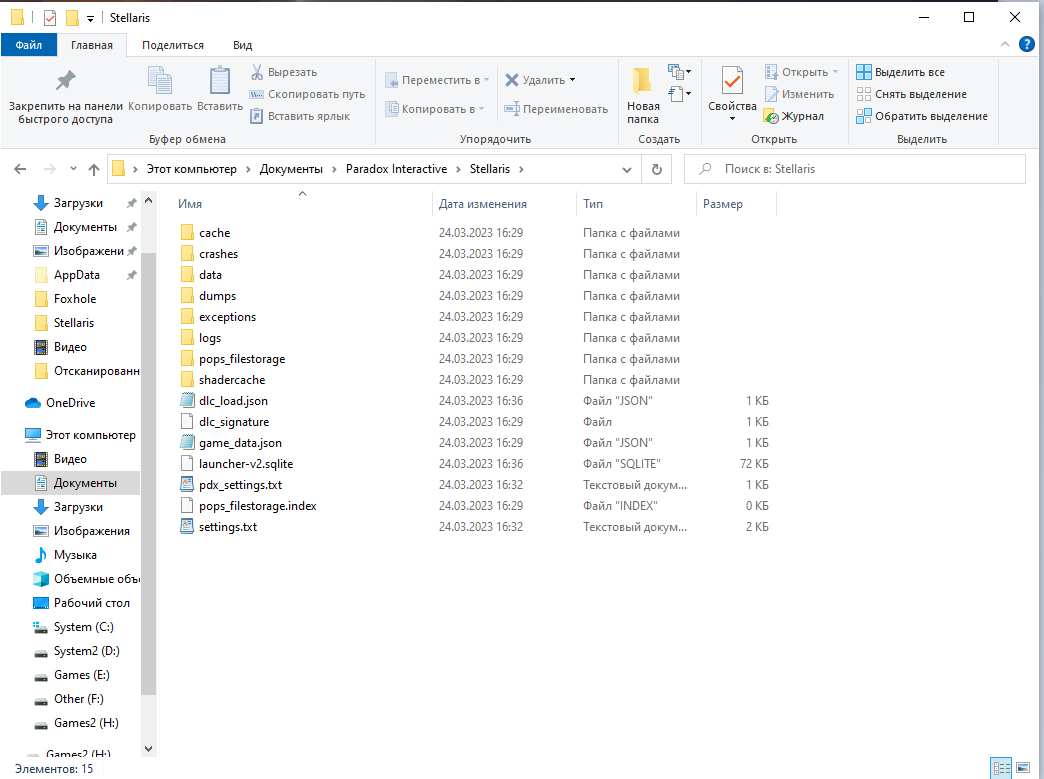Switch to details list view

1001,768
